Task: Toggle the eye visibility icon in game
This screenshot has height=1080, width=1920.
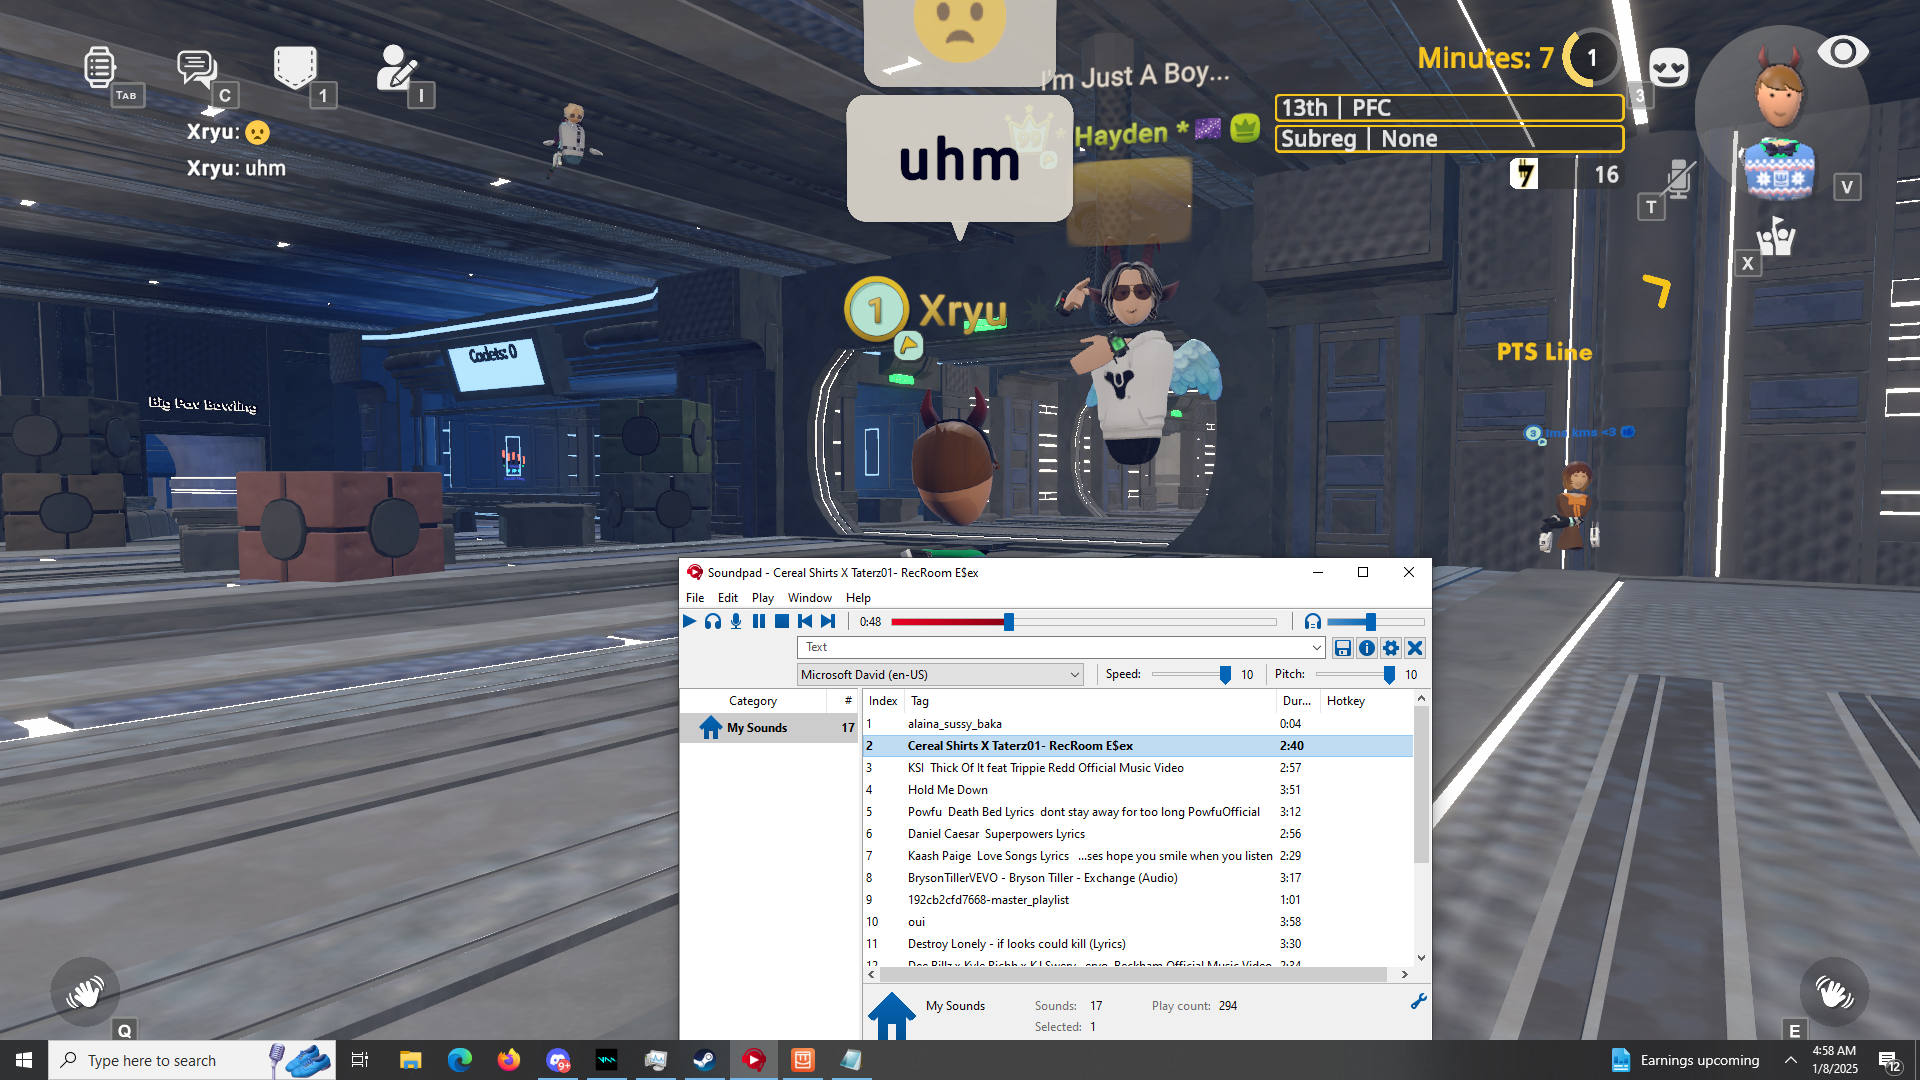Action: [1842, 52]
